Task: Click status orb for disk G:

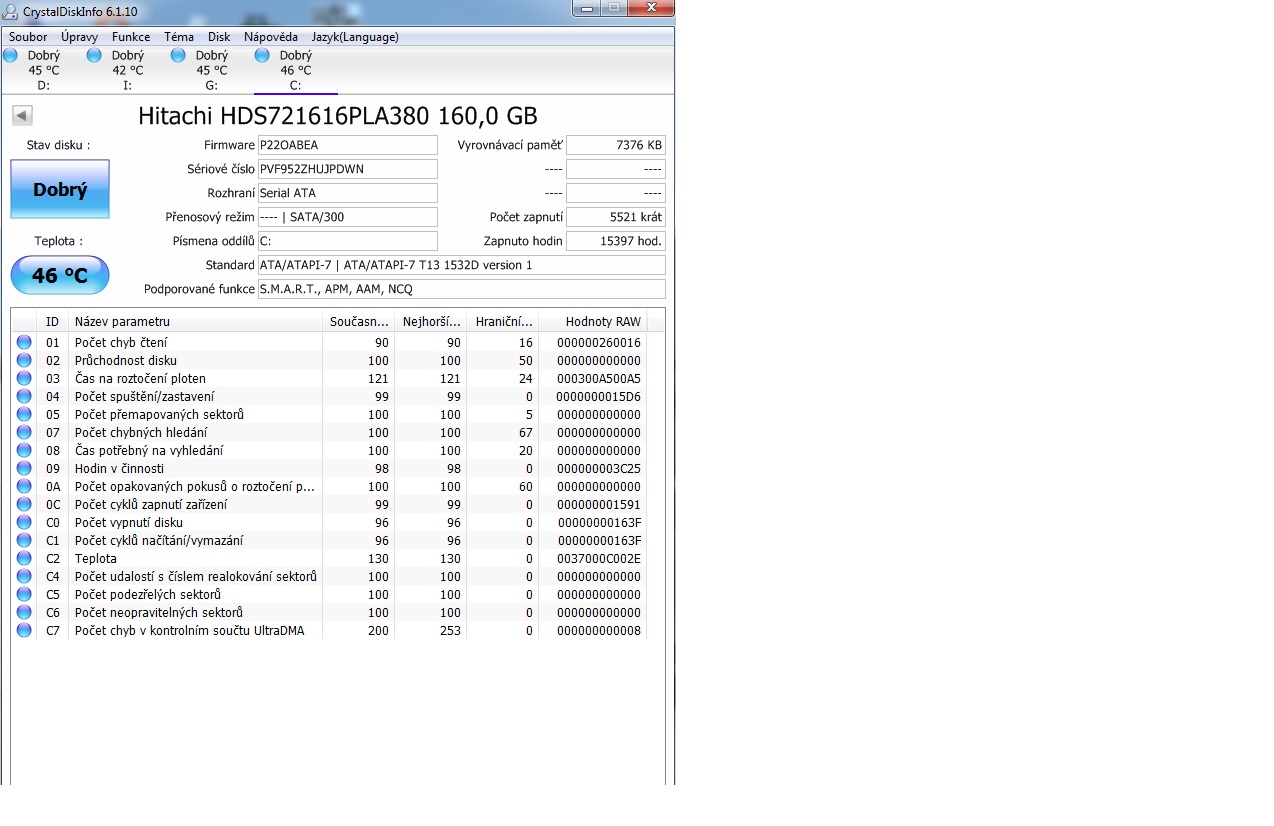Action: click(178, 55)
